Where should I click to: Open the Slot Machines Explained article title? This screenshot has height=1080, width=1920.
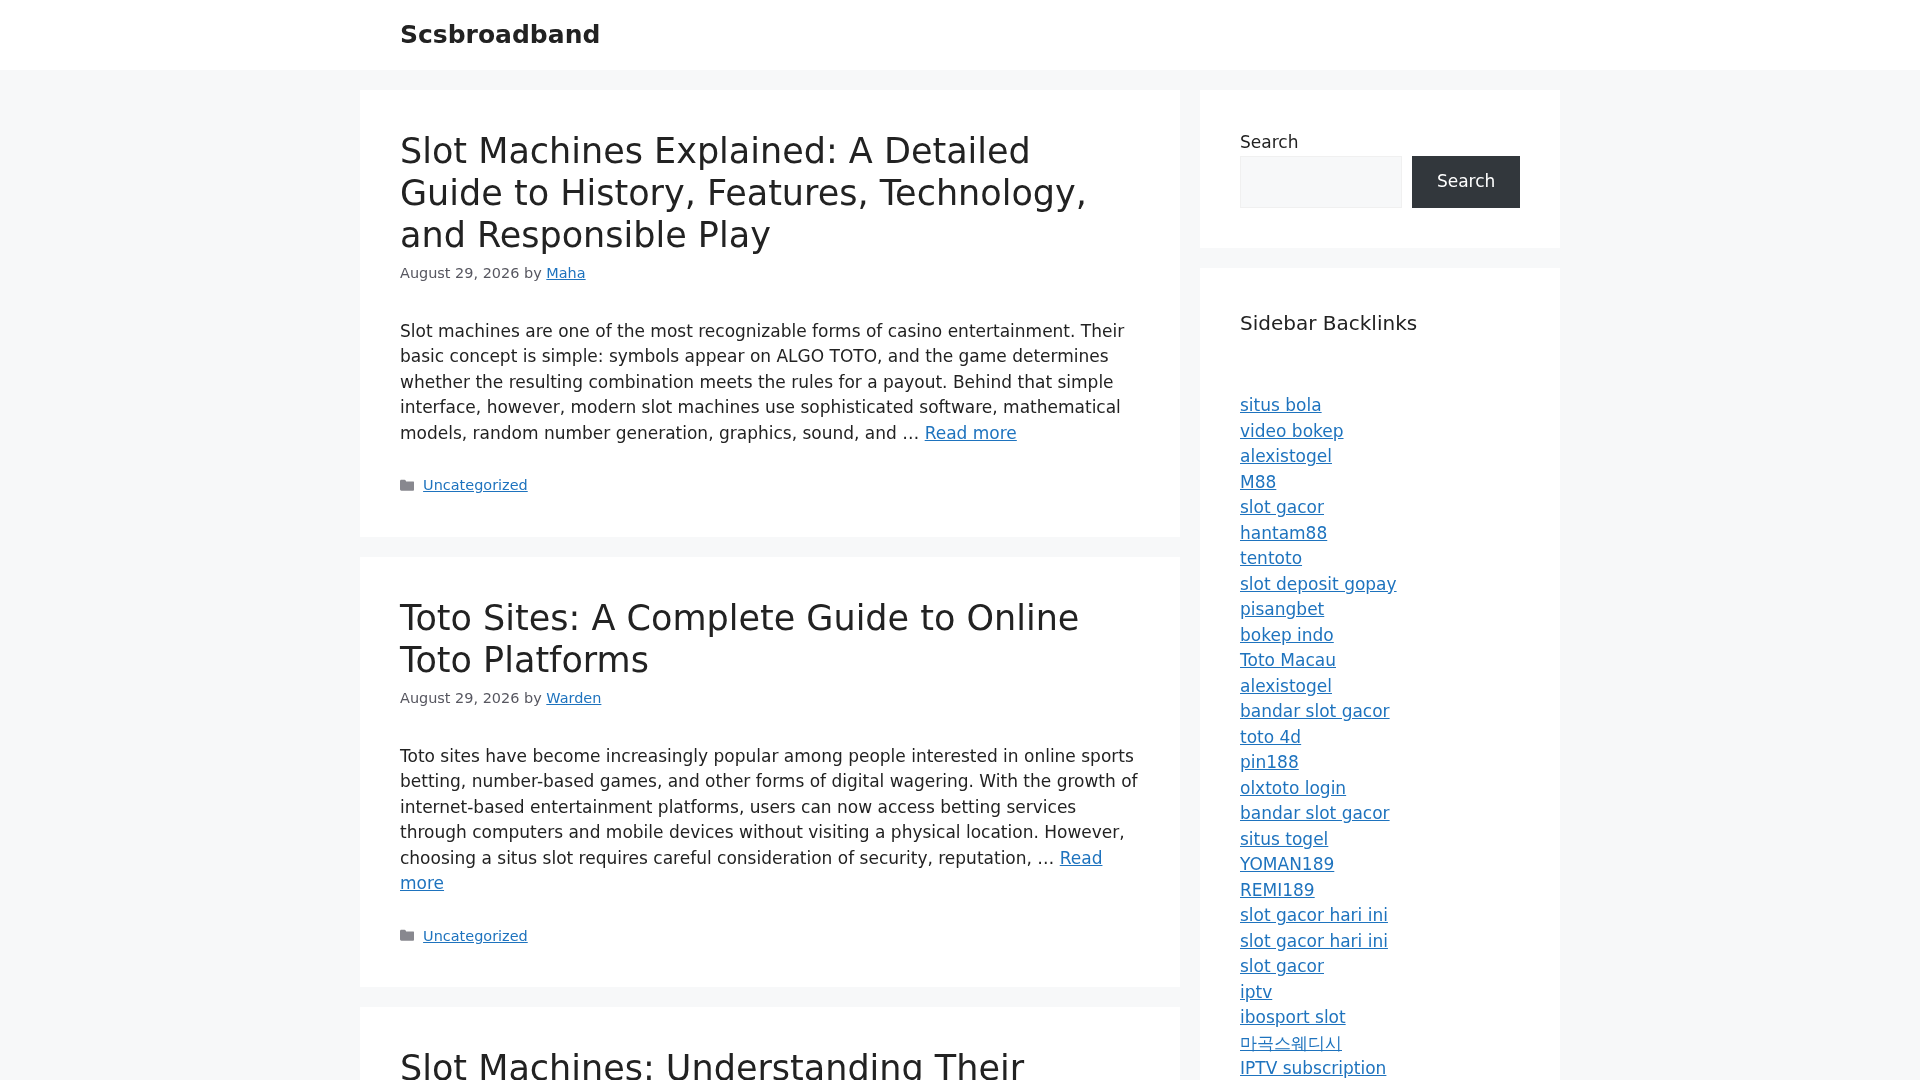click(743, 193)
